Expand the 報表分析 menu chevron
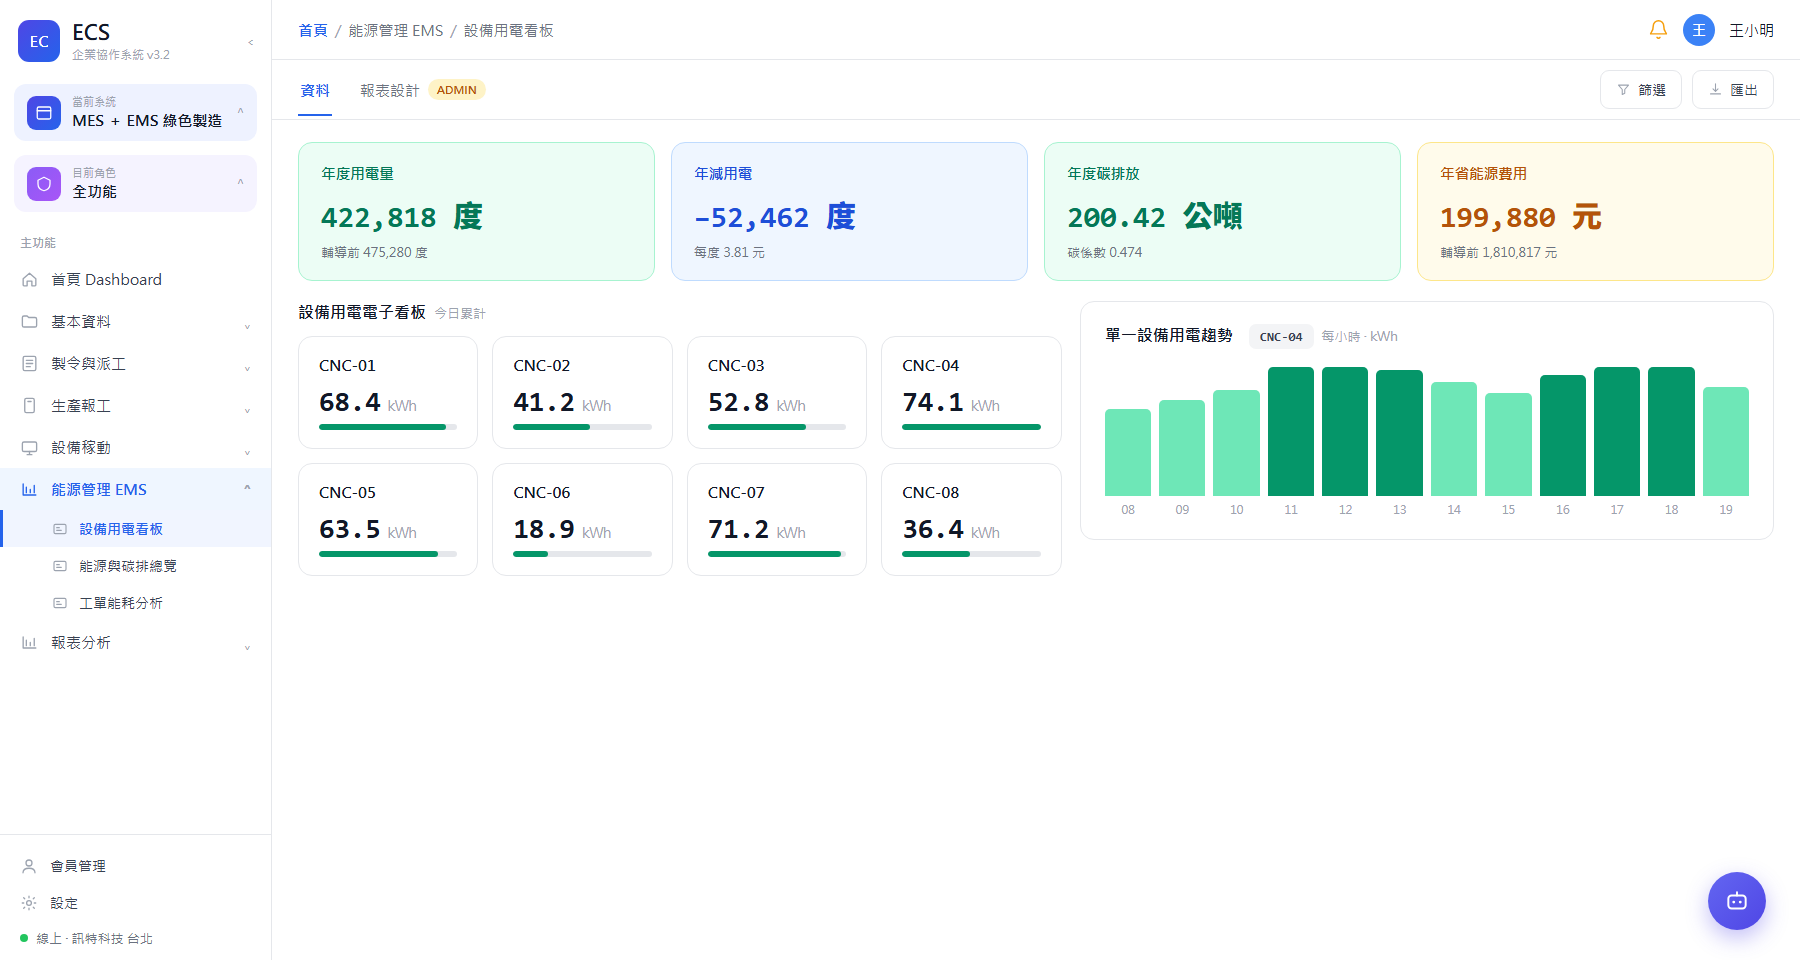The height and width of the screenshot is (960, 1800). (x=247, y=647)
